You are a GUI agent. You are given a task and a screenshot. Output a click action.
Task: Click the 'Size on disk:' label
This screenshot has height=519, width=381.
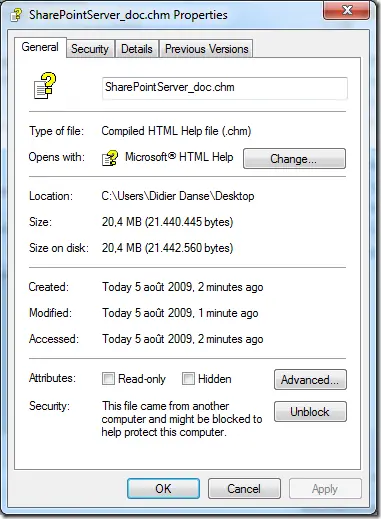59,248
